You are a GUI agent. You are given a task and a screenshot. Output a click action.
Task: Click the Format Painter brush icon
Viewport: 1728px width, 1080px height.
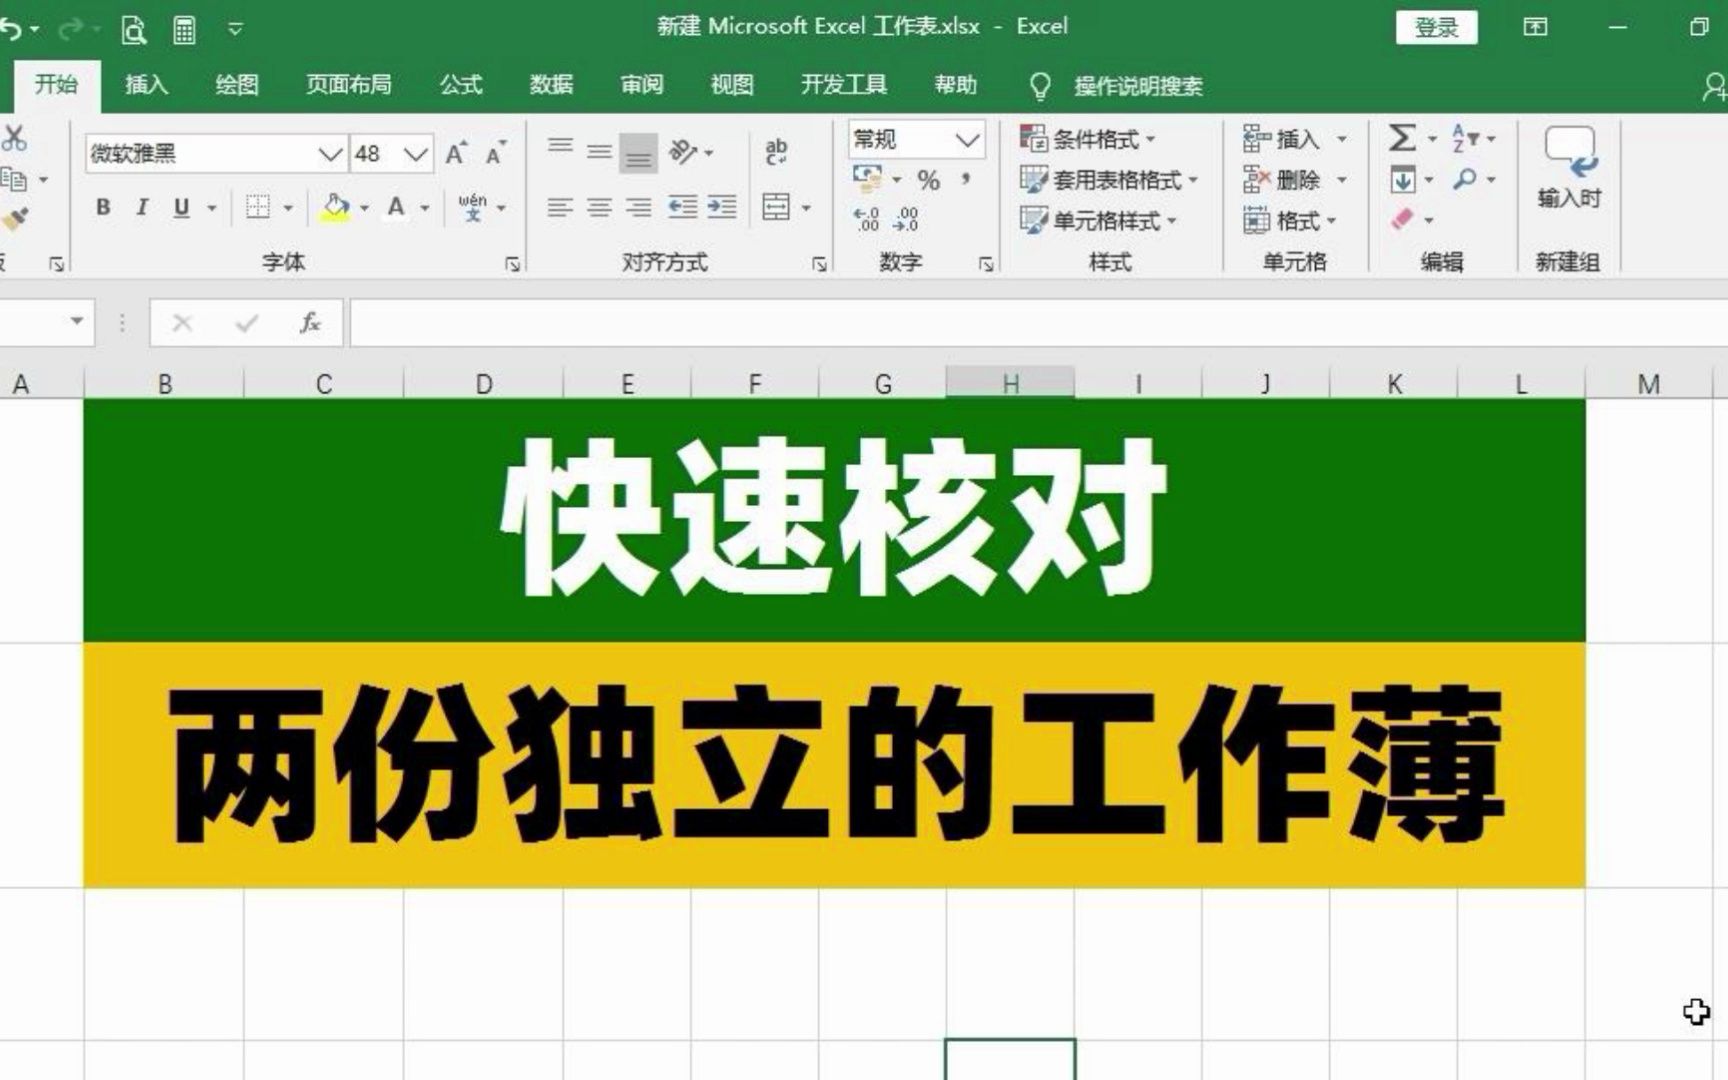(14, 218)
